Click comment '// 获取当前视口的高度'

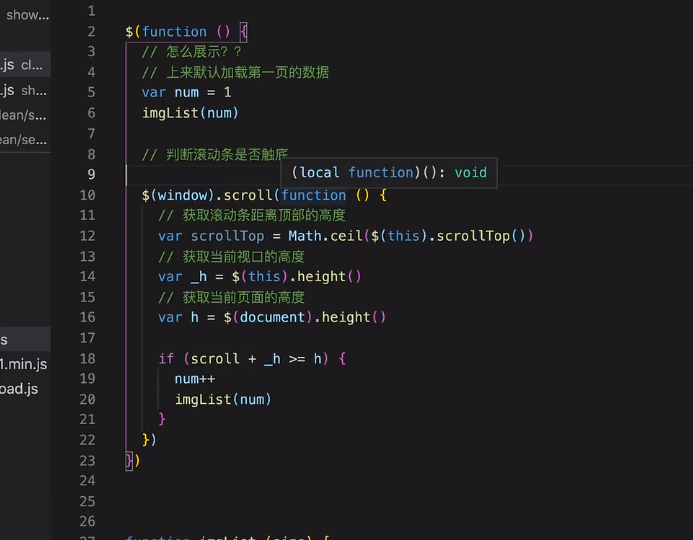click(231, 256)
